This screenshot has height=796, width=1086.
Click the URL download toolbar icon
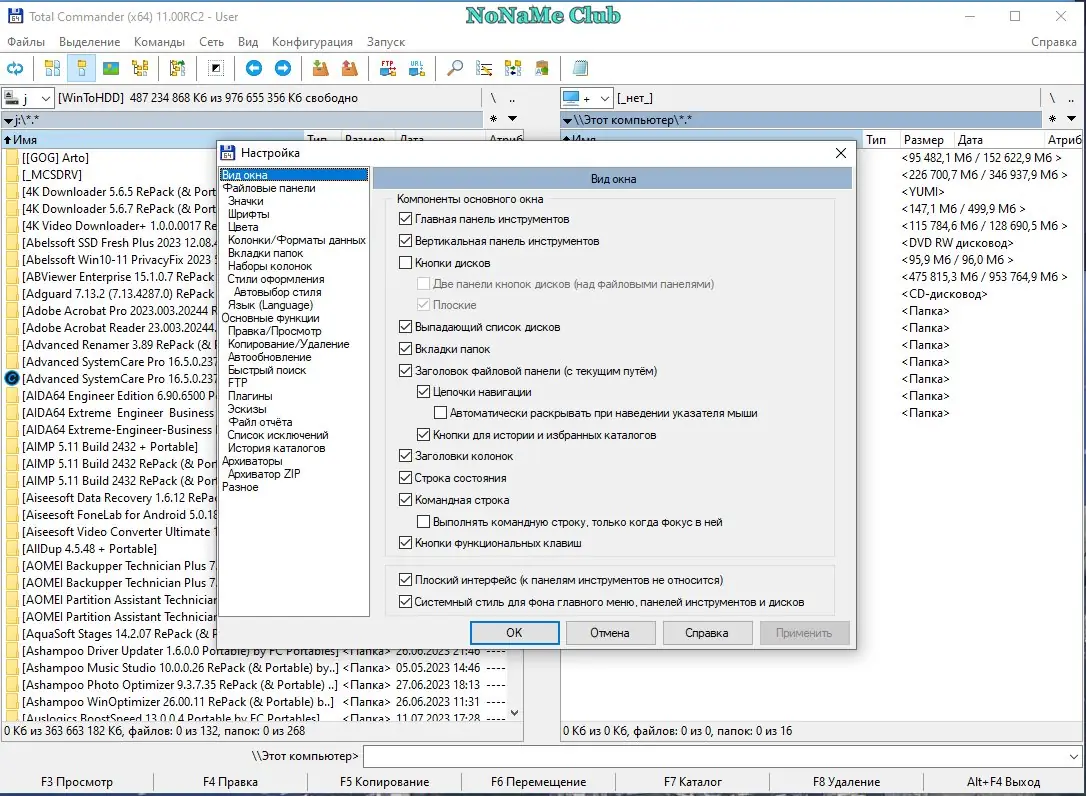click(x=416, y=68)
